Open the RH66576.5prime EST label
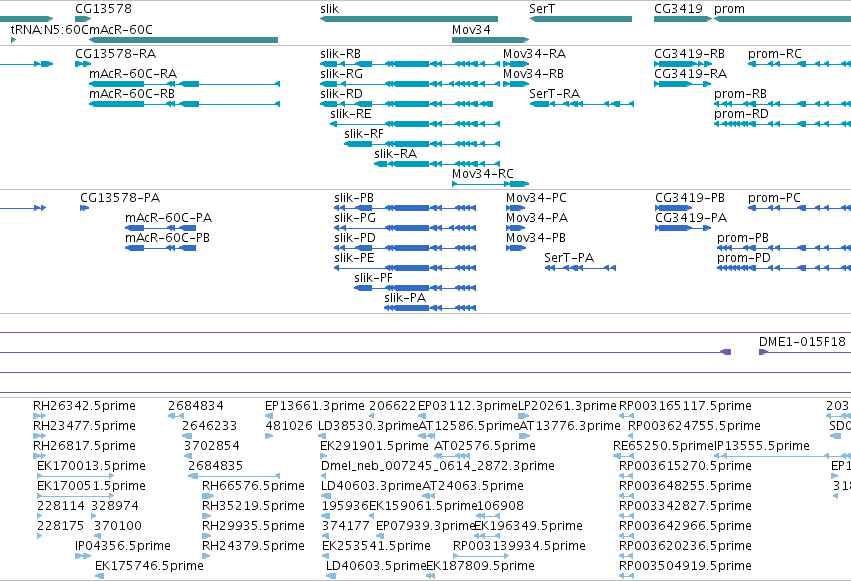The image size is (851, 581). [x=253, y=487]
